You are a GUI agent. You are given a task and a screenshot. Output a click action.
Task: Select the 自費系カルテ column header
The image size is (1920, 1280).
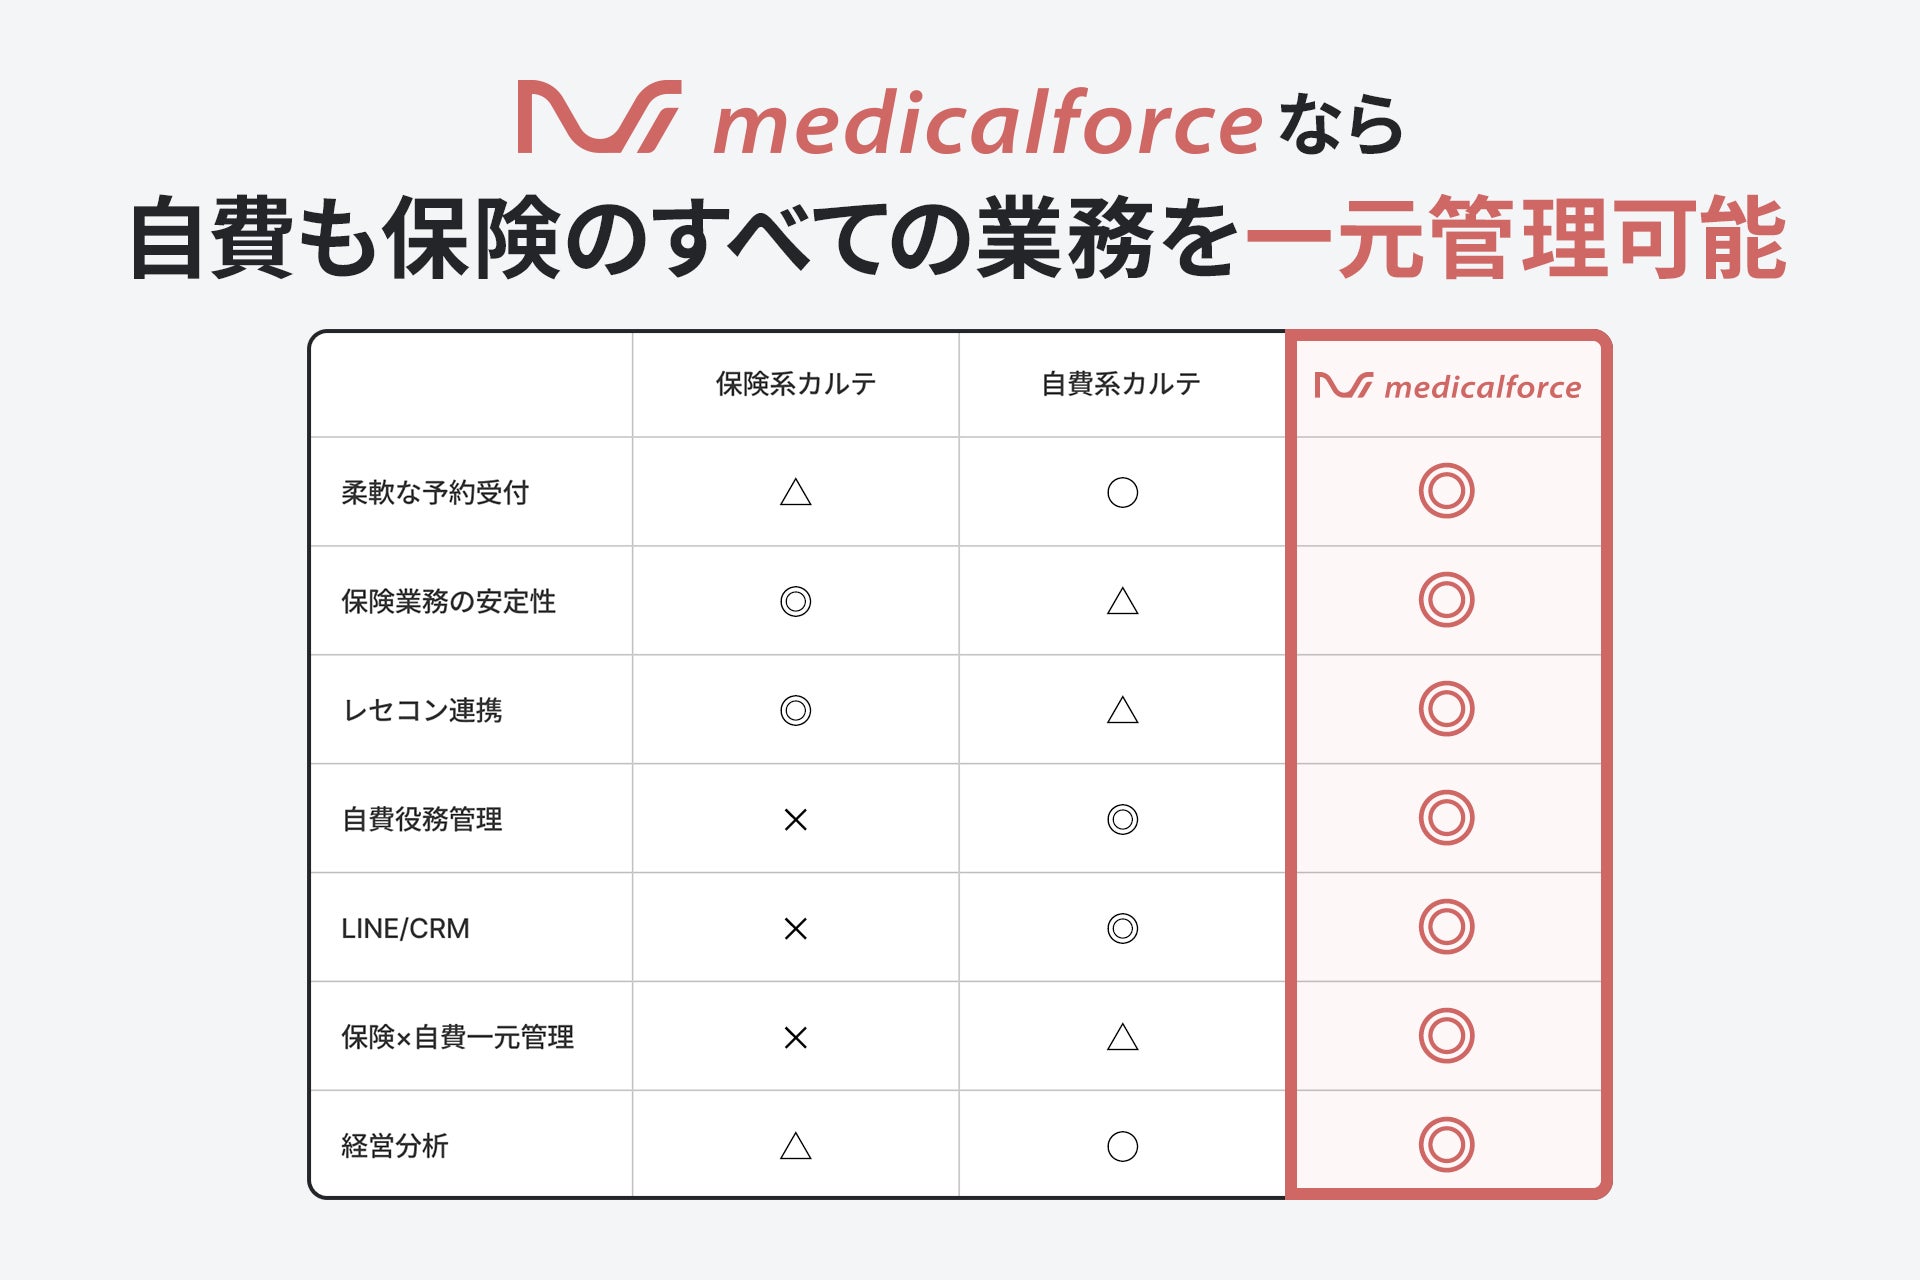tap(1120, 384)
